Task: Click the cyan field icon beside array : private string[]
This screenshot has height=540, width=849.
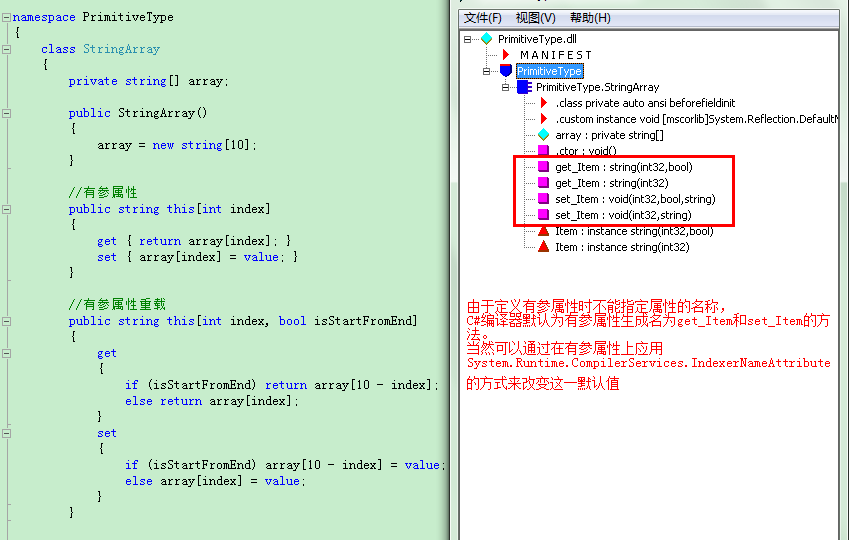Action: click(x=544, y=135)
